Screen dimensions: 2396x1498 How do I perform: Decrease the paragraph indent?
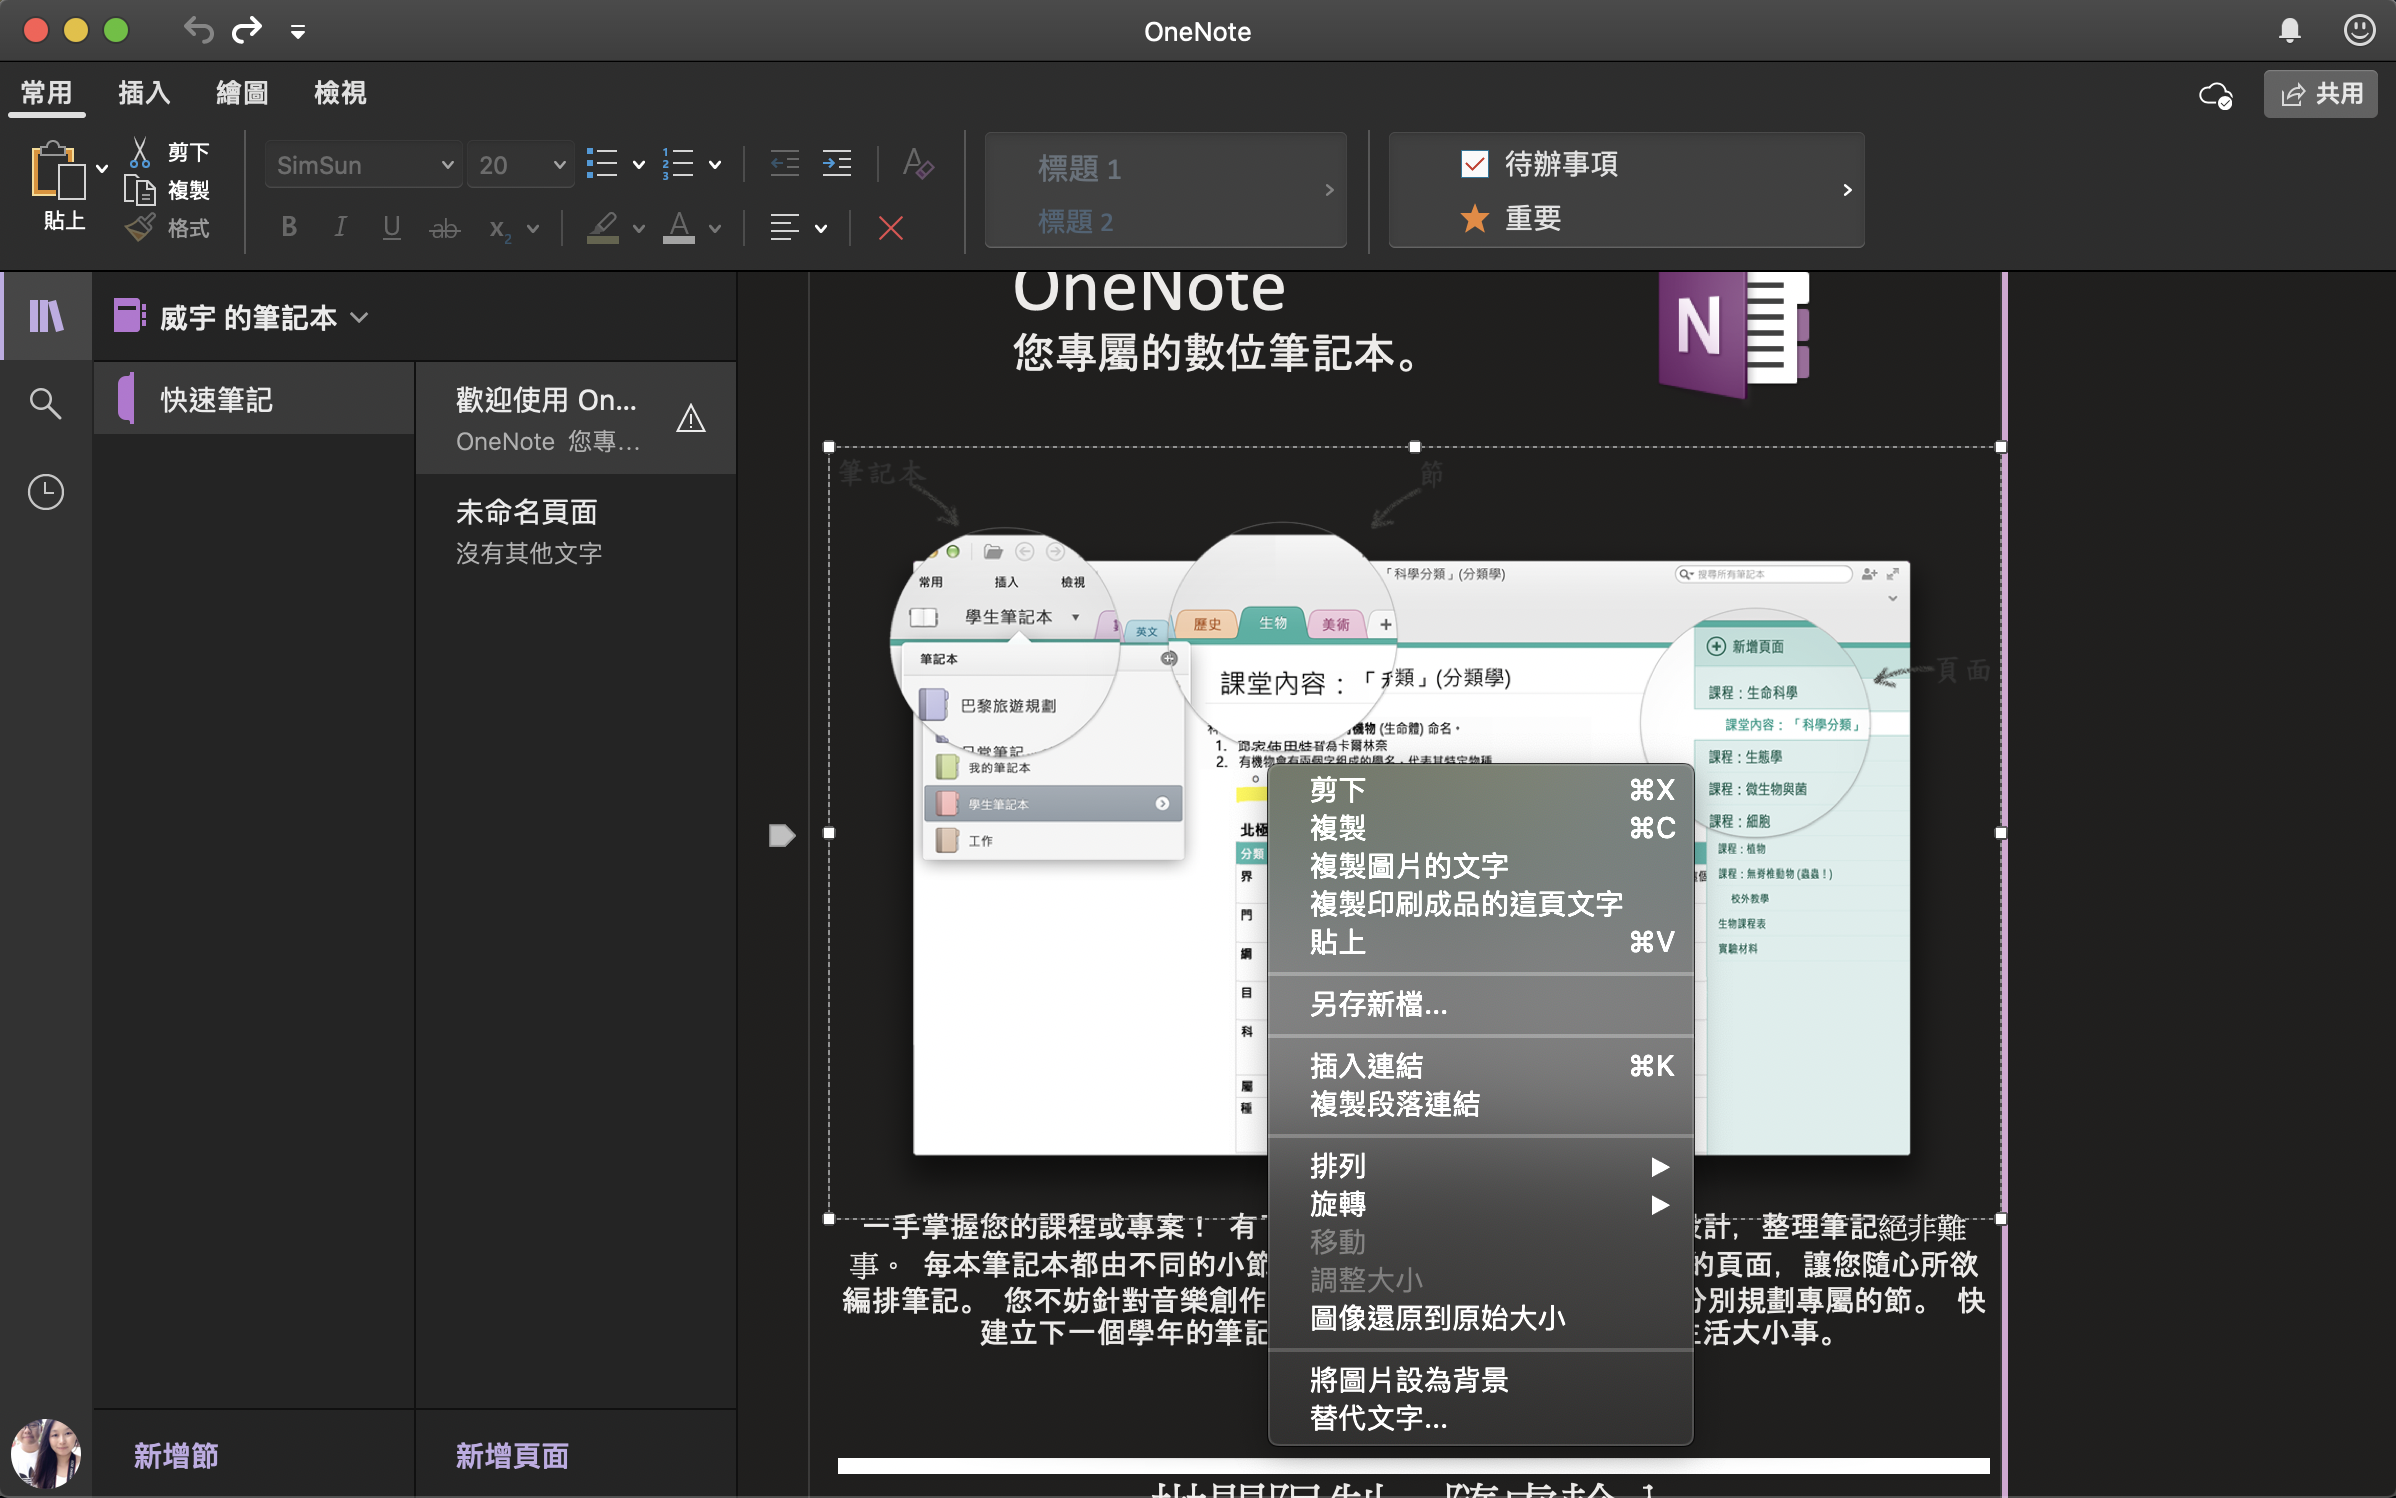[785, 164]
